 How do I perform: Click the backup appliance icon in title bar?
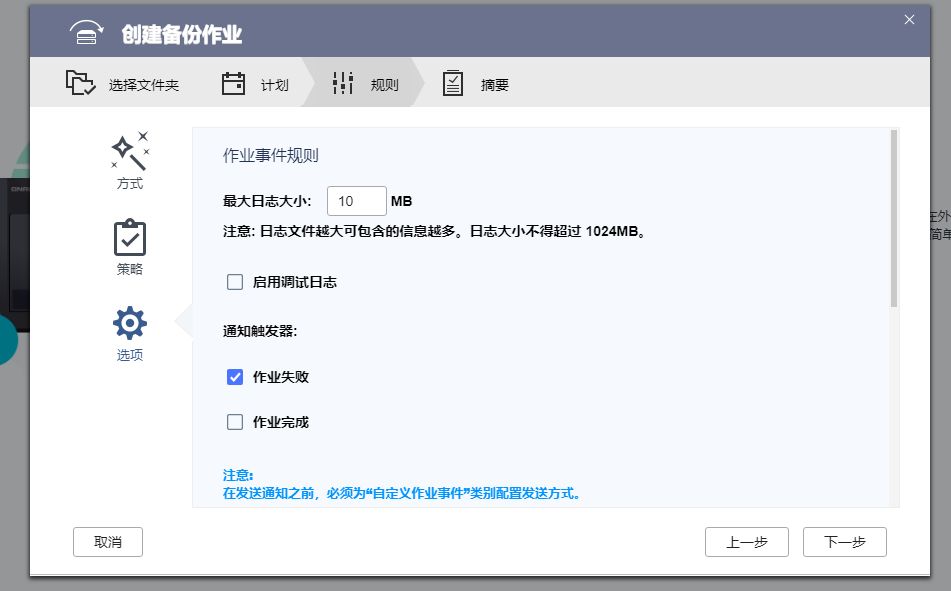87,31
